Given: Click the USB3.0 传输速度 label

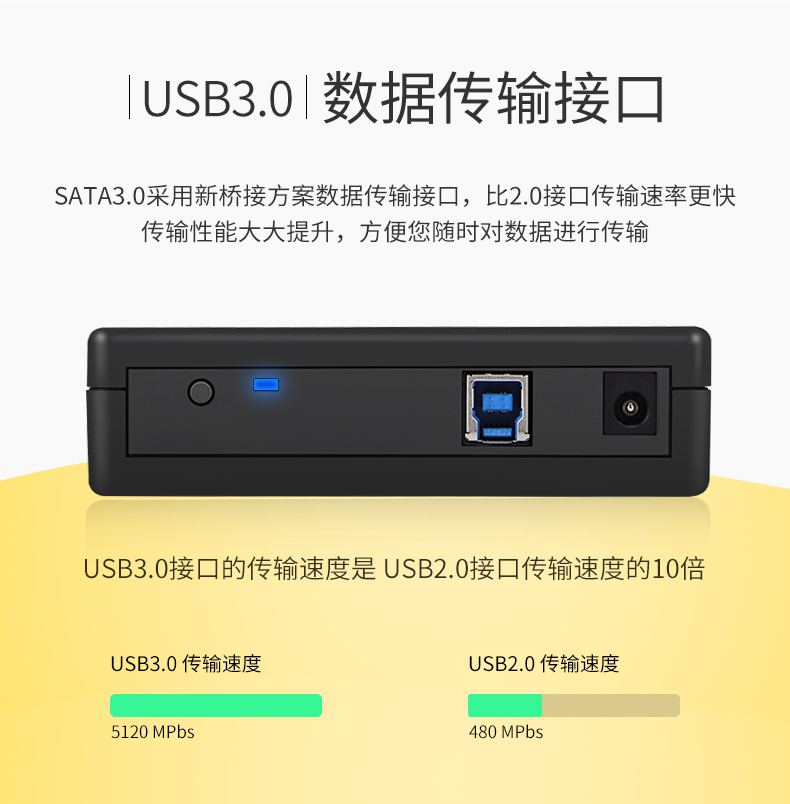Looking at the screenshot, I should 186,664.
